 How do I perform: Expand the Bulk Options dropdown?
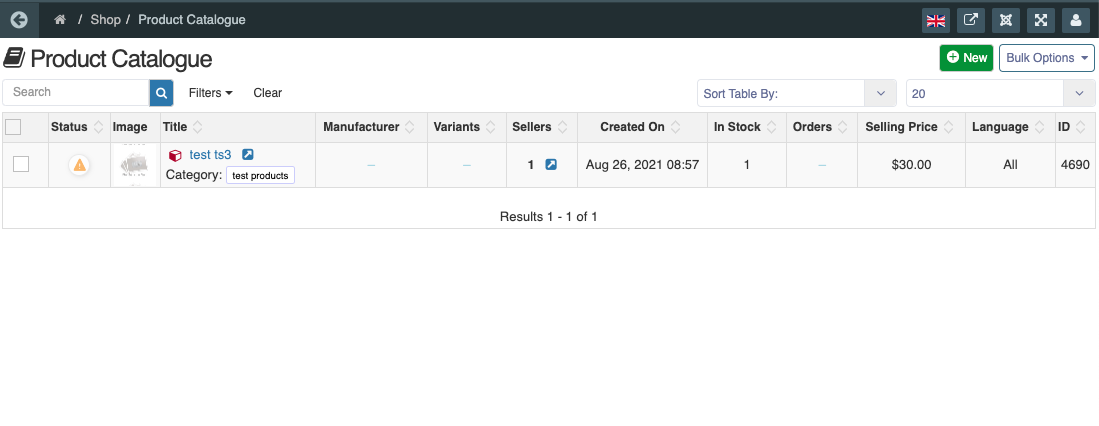(x=1046, y=57)
